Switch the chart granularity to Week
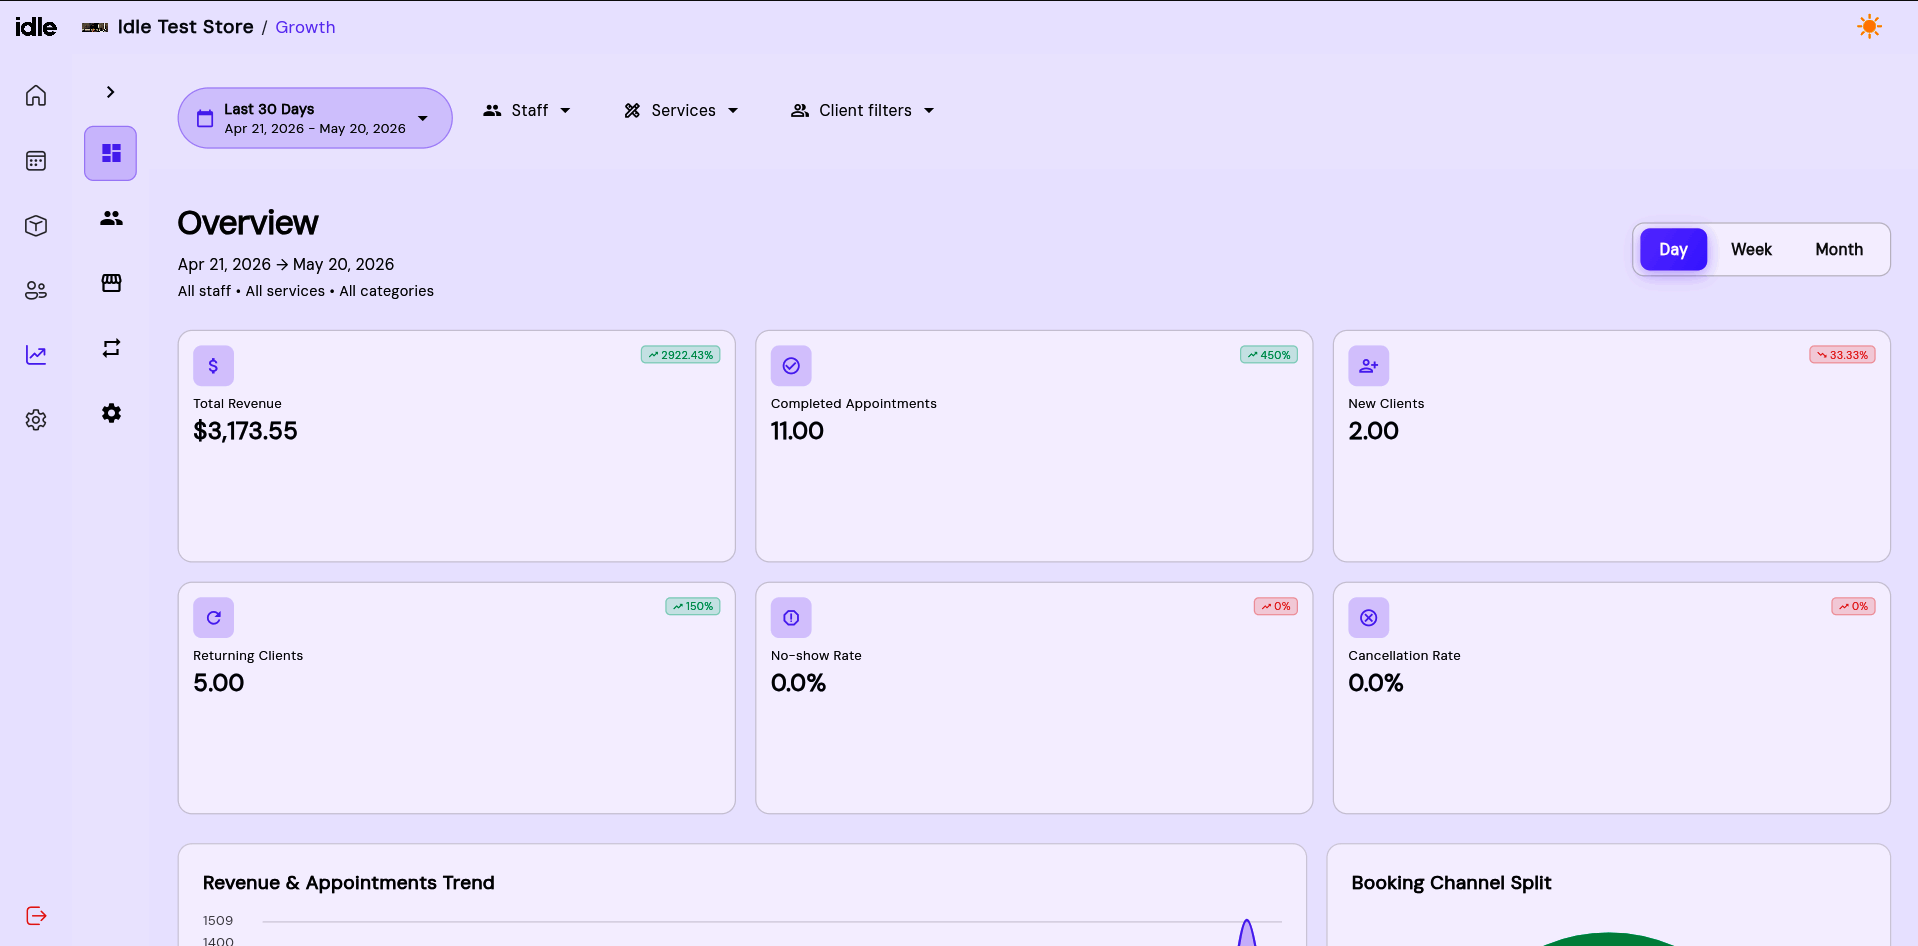Image resolution: width=1918 pixels, height=946 pixels. 1751,250
